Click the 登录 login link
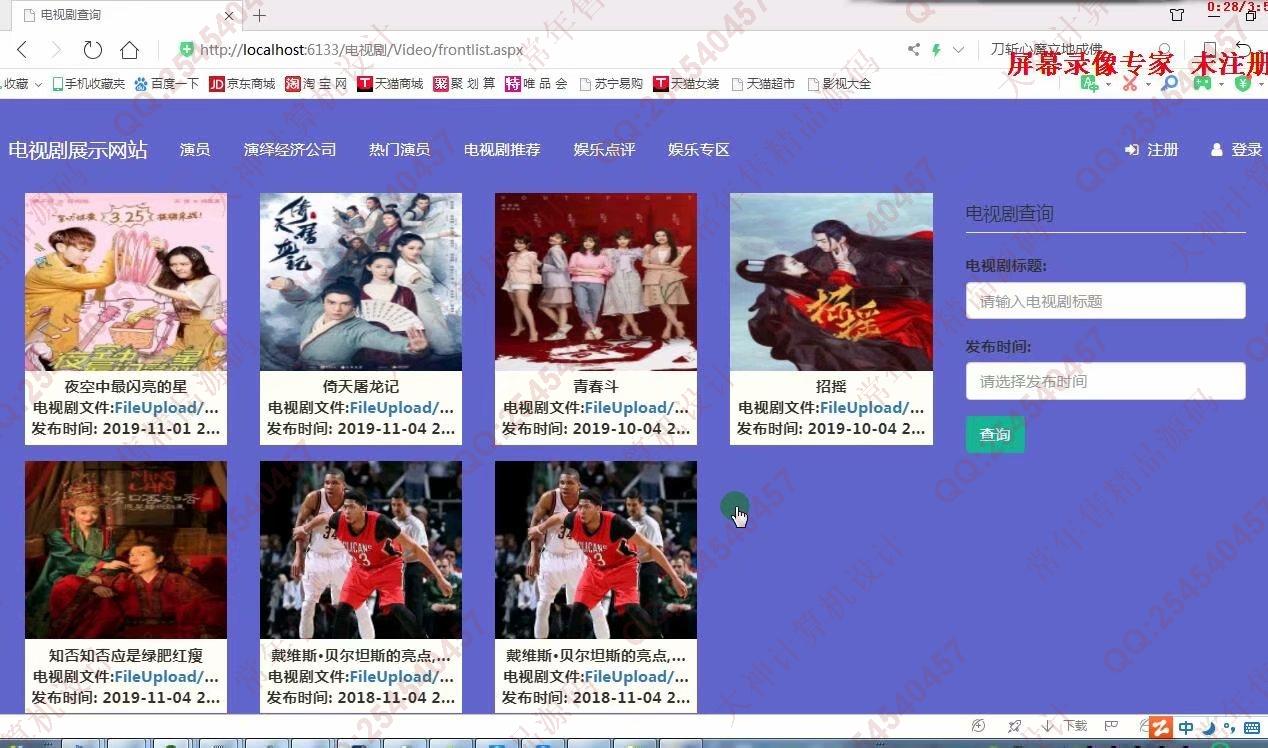 (1236, 150)
